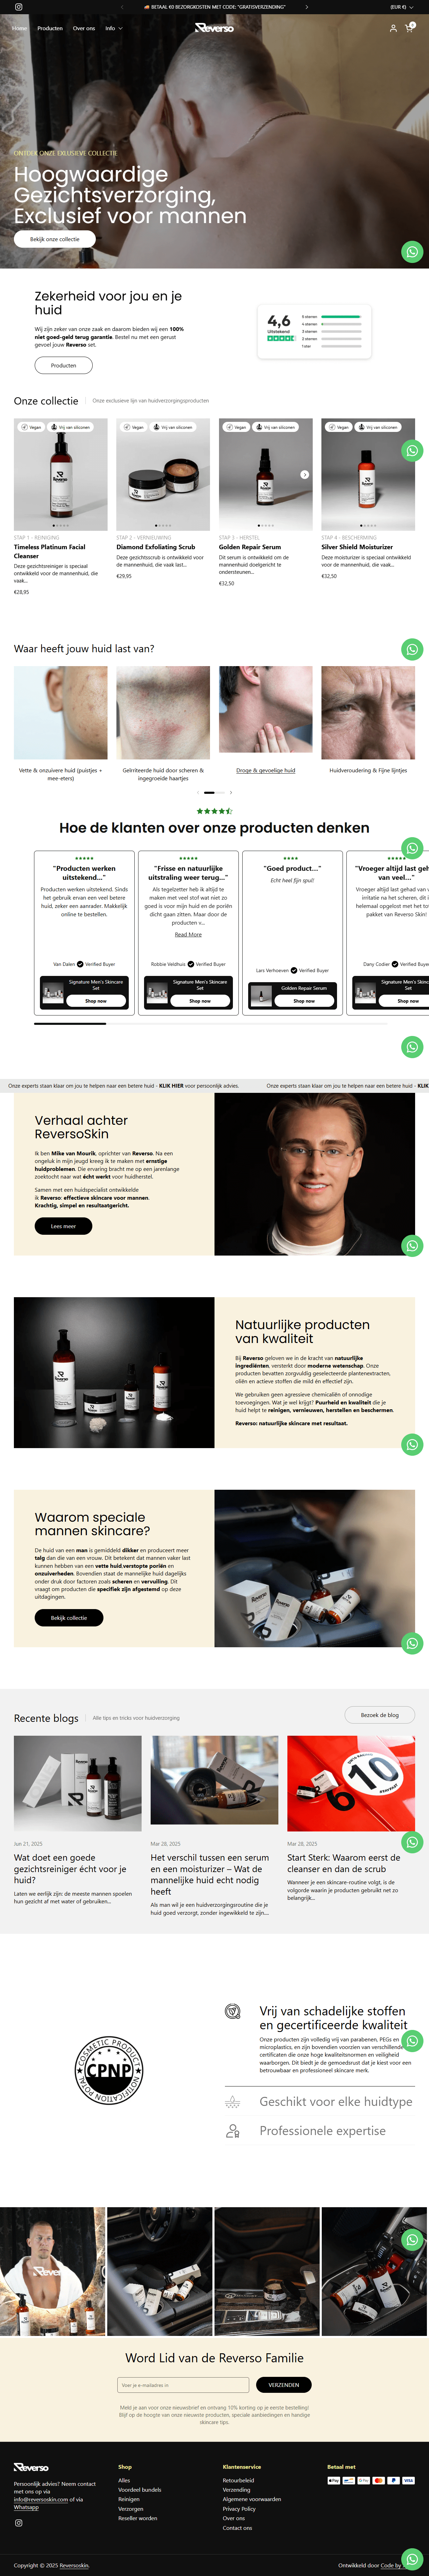
Task: Go to the Over ons menu item
Action: [84, 28]
